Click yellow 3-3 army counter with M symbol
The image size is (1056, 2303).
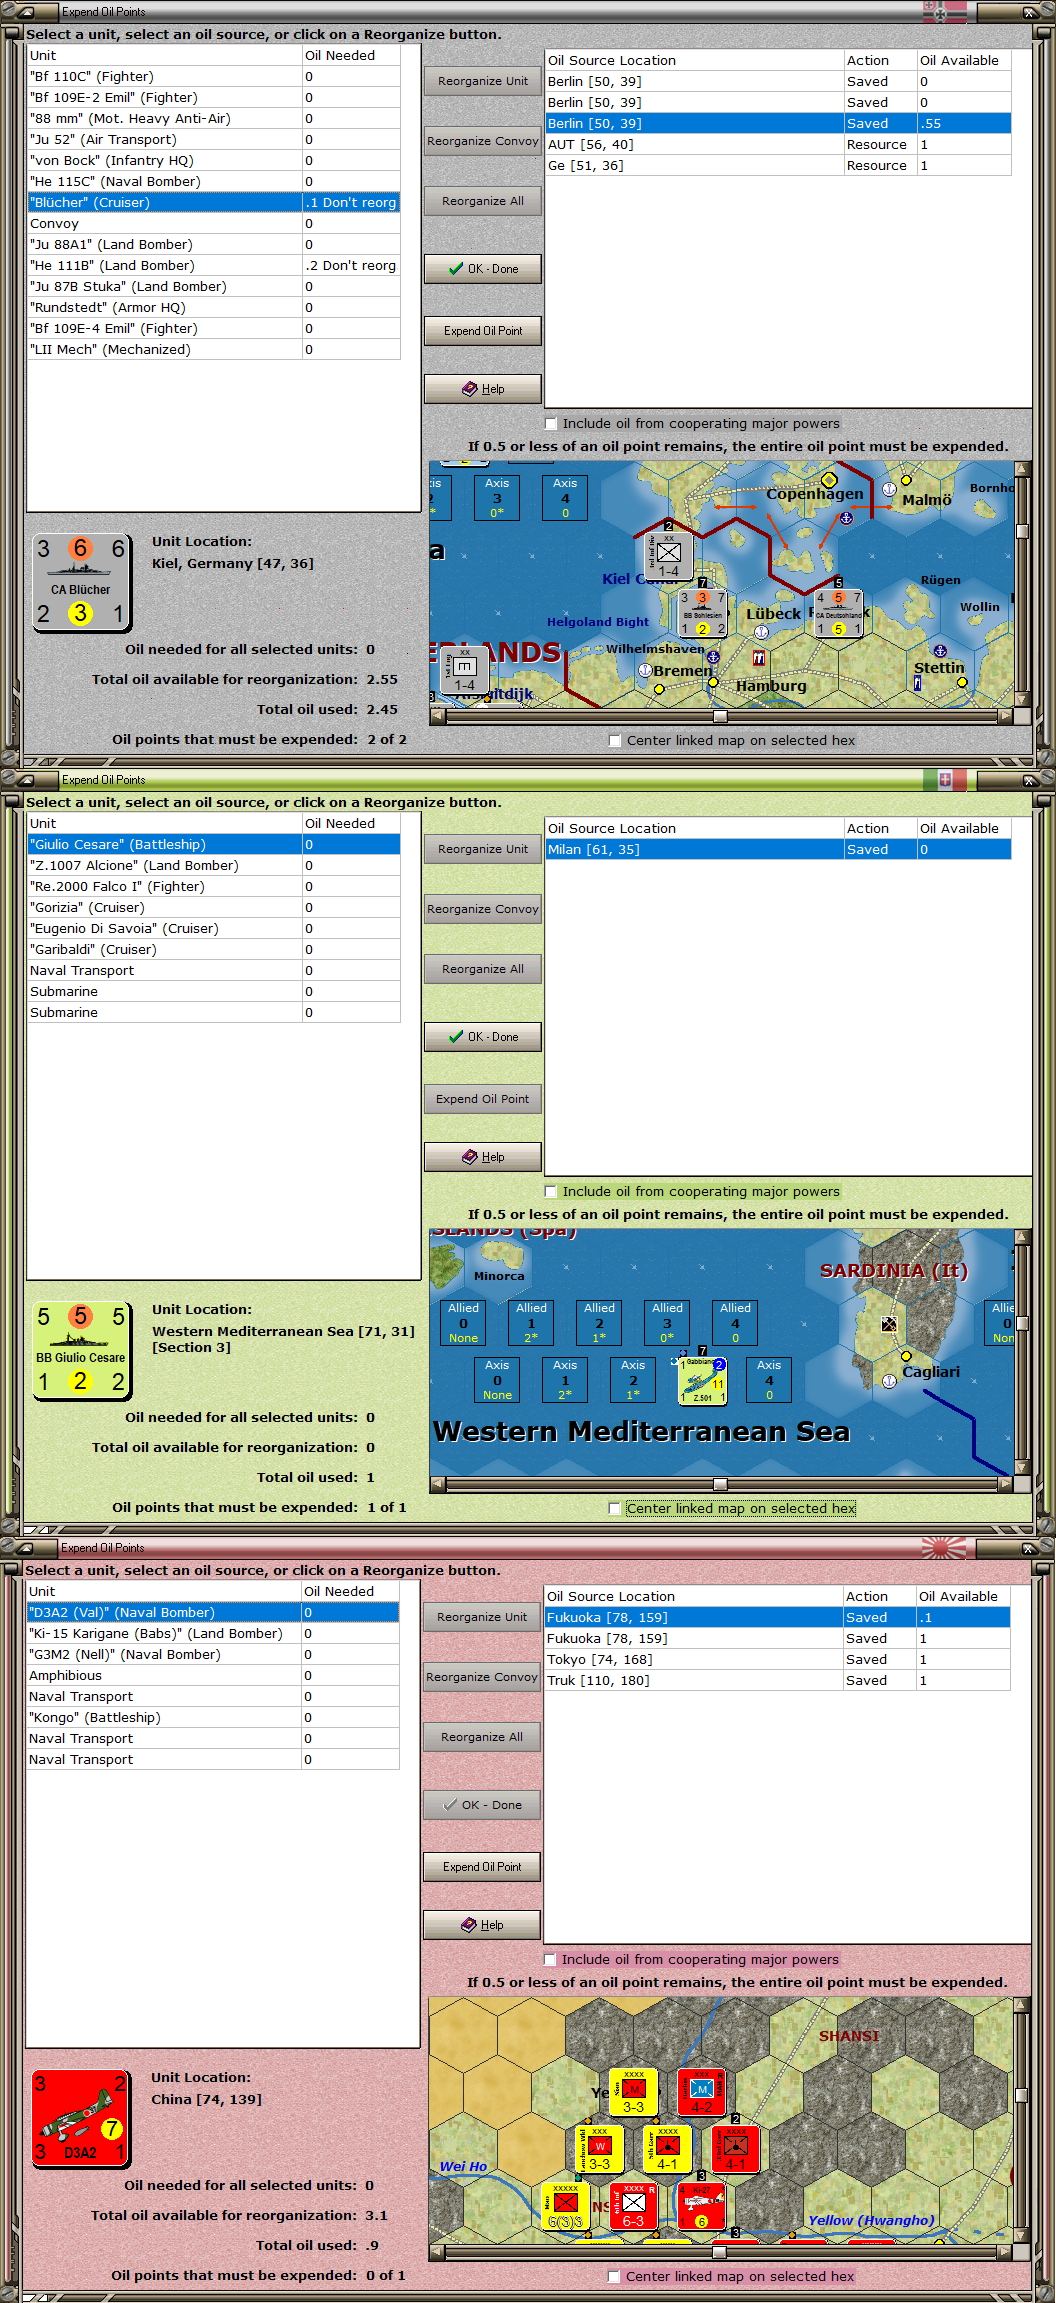coord(634,2092)
